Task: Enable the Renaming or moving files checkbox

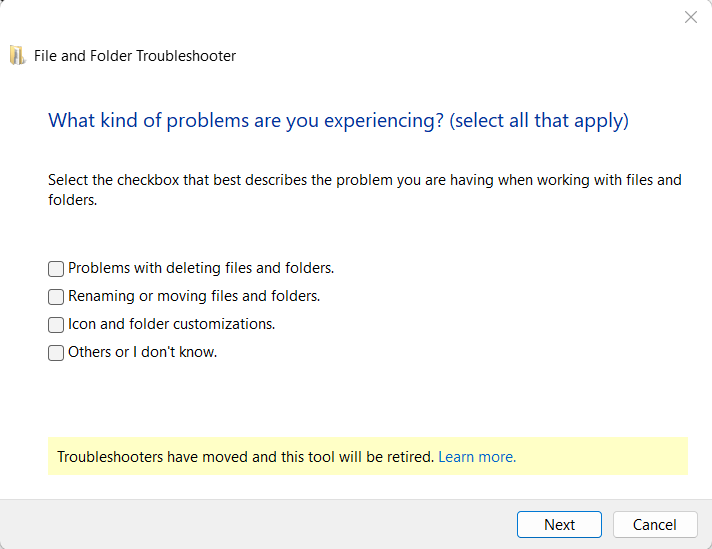Action: [56, 297]
